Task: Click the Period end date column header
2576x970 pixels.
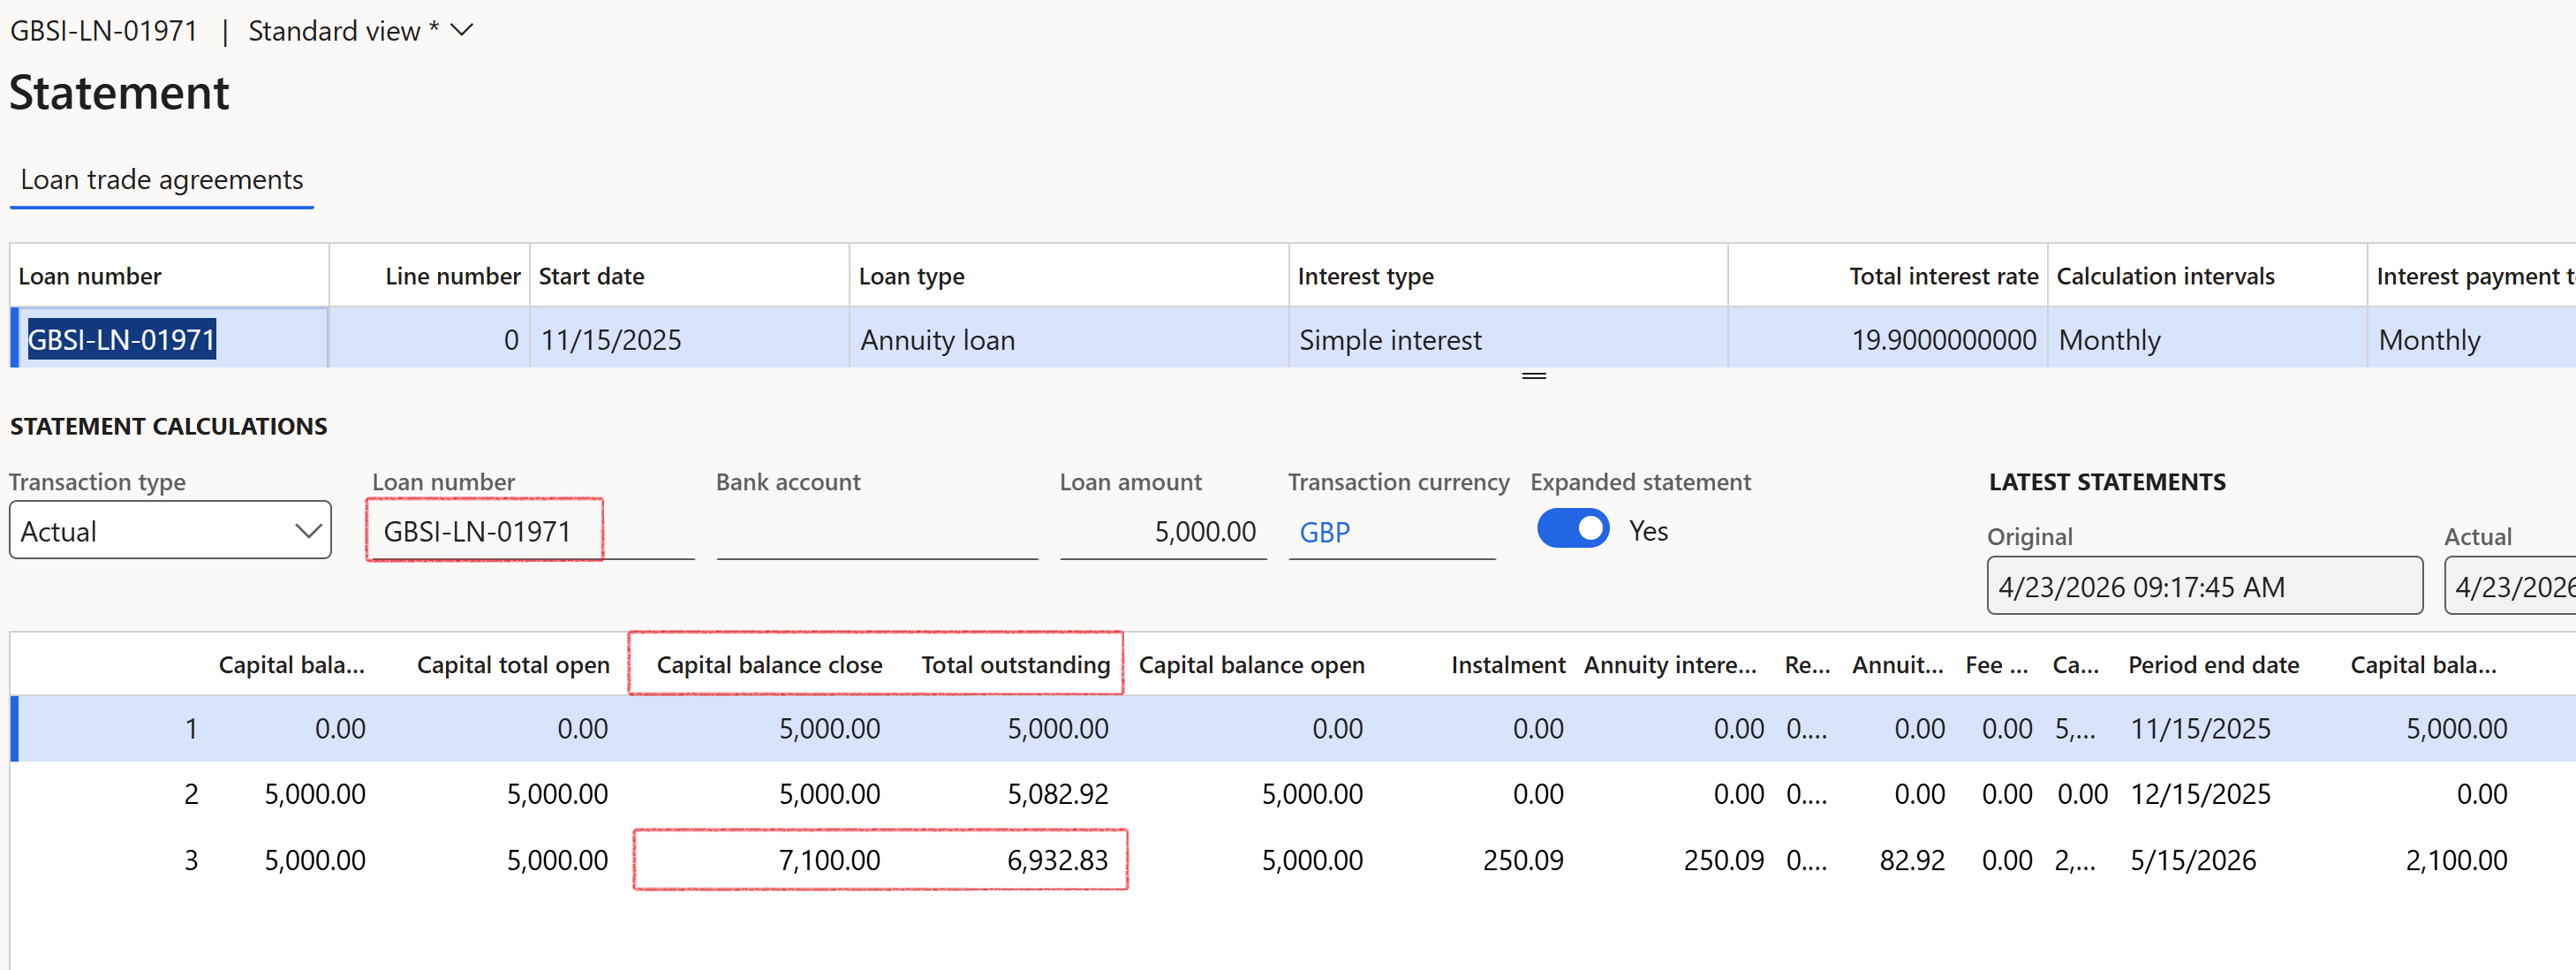Action: coord(2212,665)
